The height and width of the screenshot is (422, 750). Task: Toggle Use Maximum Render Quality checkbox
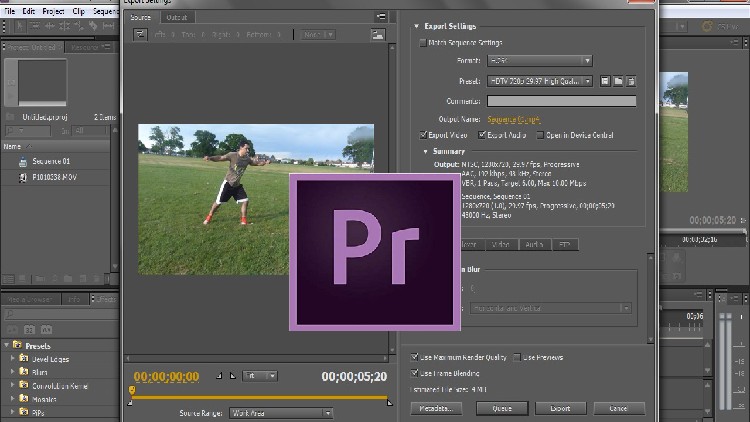414,357
